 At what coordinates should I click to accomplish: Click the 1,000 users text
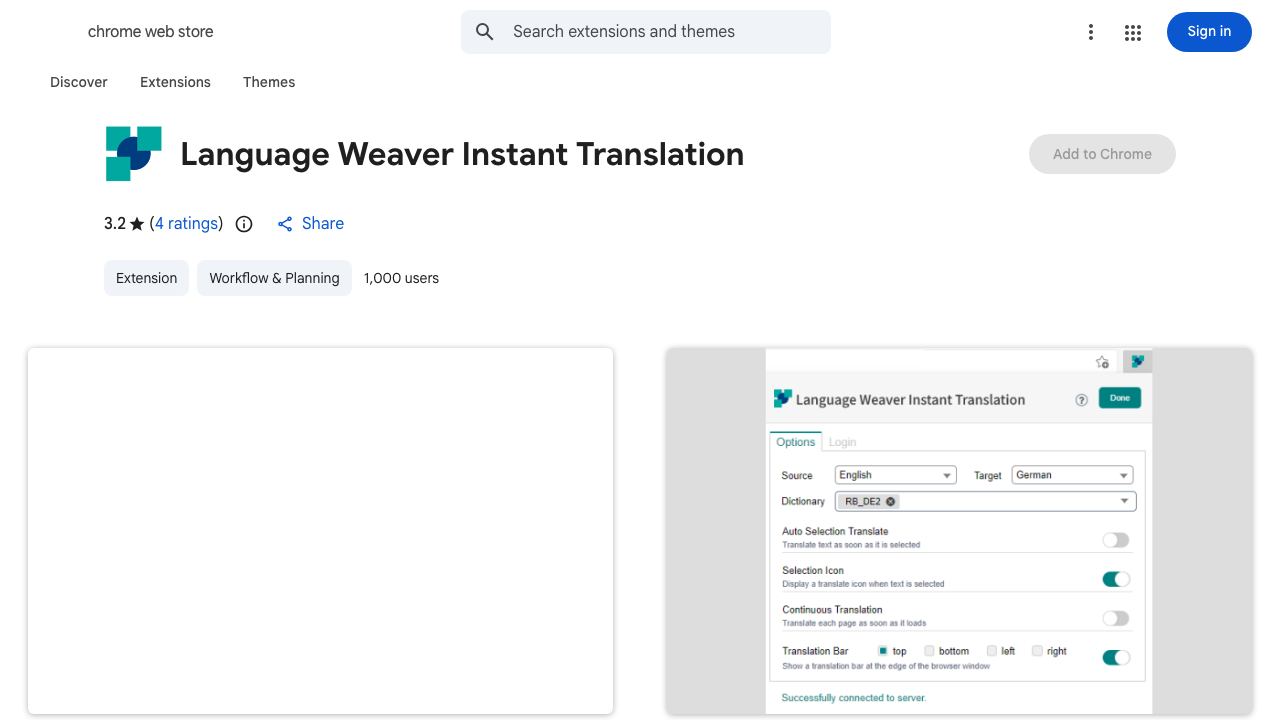pyautogui.click(x=401, y=278)
